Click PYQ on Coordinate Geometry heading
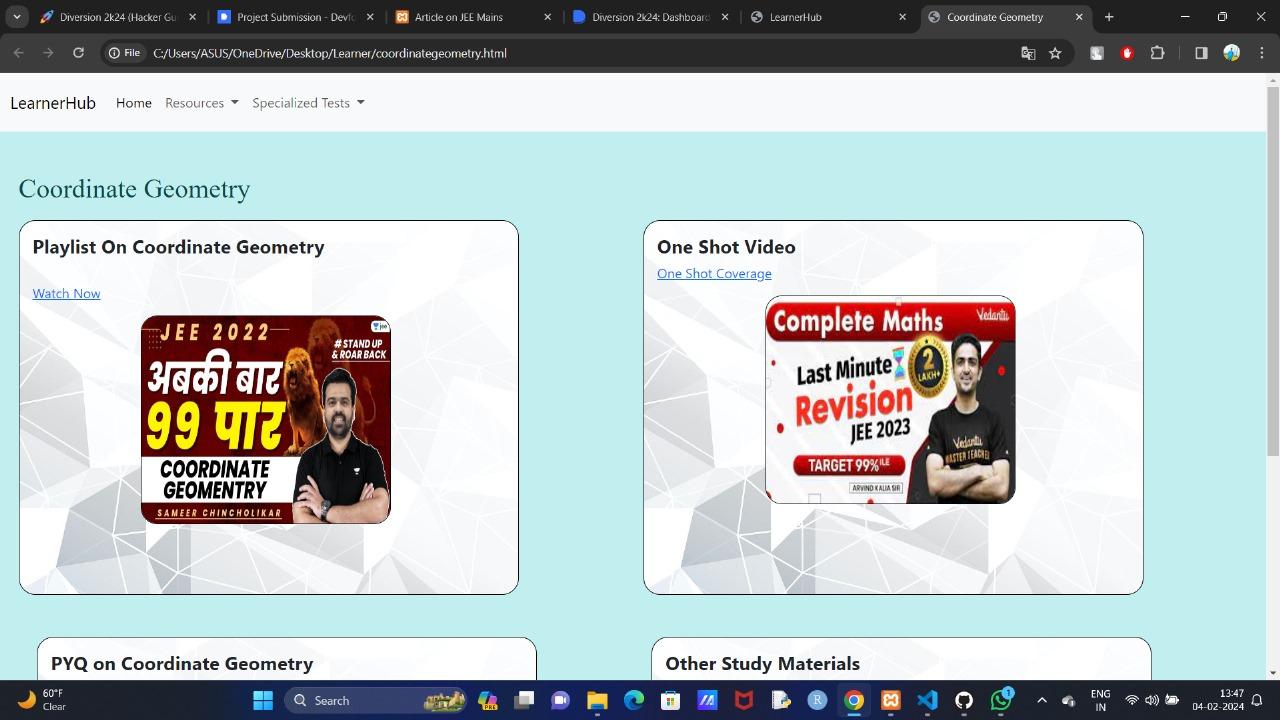Image resolution: width=1280 pixels, height=720 pixels. click(182, 664)
